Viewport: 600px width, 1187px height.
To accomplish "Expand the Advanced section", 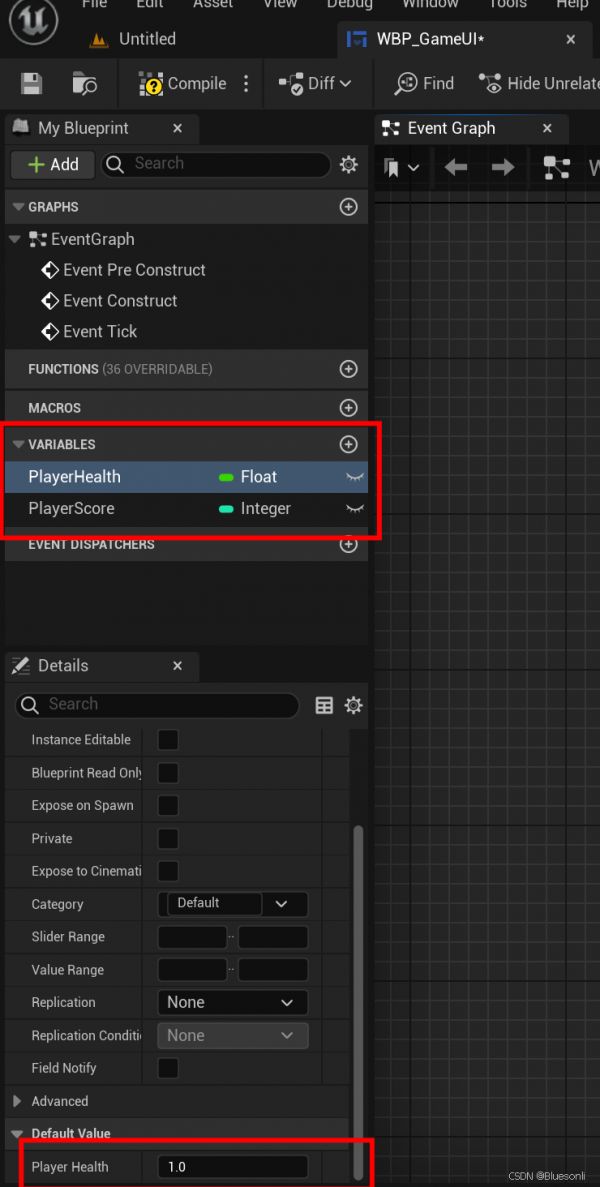I will click(x=17, y=1101).
